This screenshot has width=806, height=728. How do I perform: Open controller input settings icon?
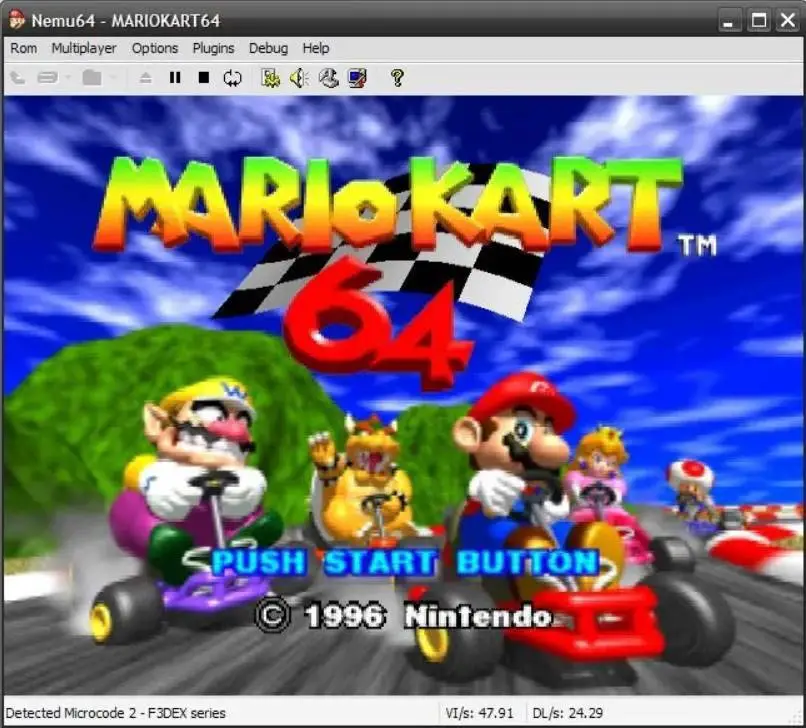coord(328,78)
